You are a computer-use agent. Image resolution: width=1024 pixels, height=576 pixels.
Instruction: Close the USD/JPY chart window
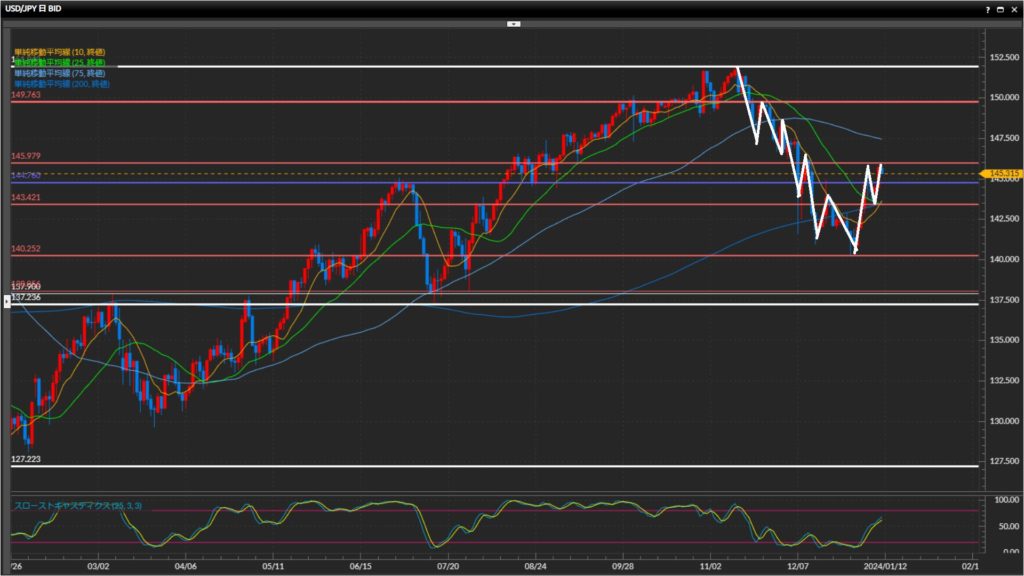[x=1013, y=9]
